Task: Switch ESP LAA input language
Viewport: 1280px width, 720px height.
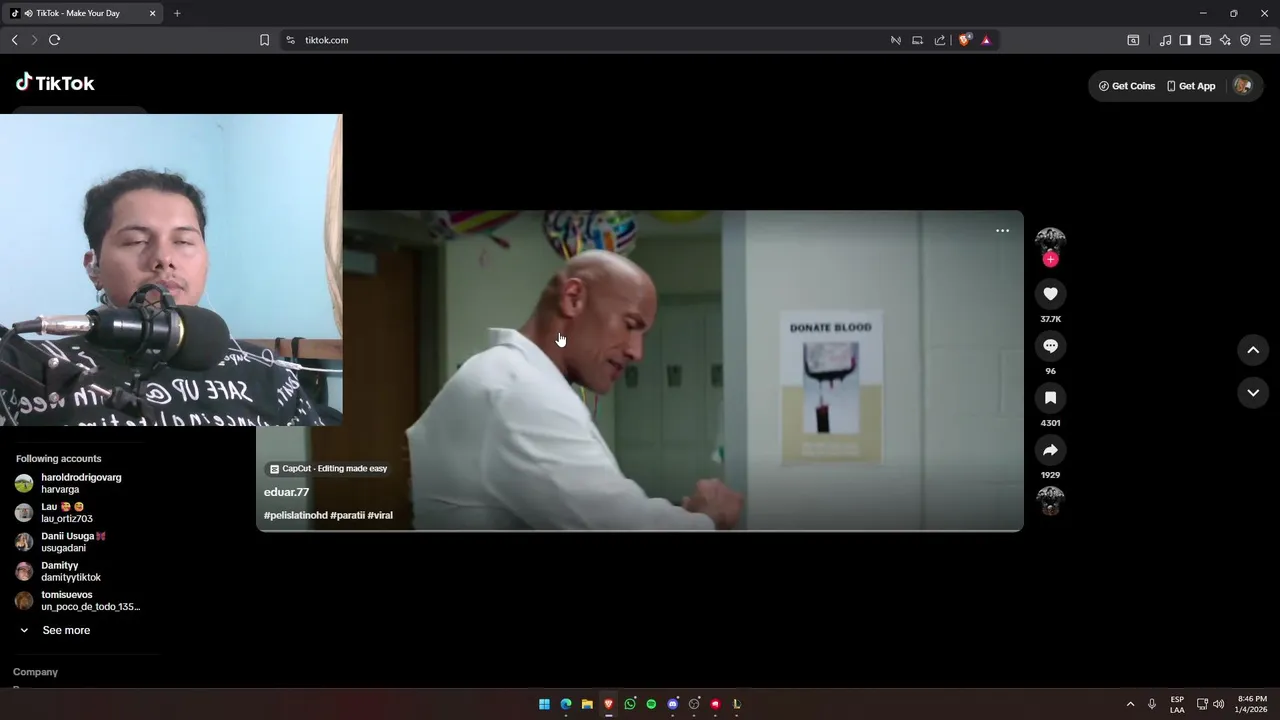Action: click(1177, 704)
